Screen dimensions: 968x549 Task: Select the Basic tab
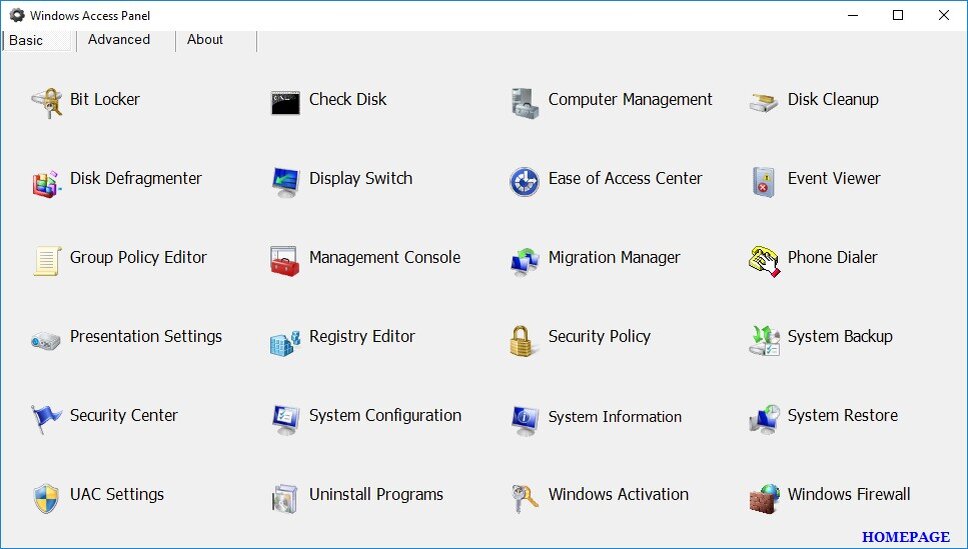(x=26, y=41)
